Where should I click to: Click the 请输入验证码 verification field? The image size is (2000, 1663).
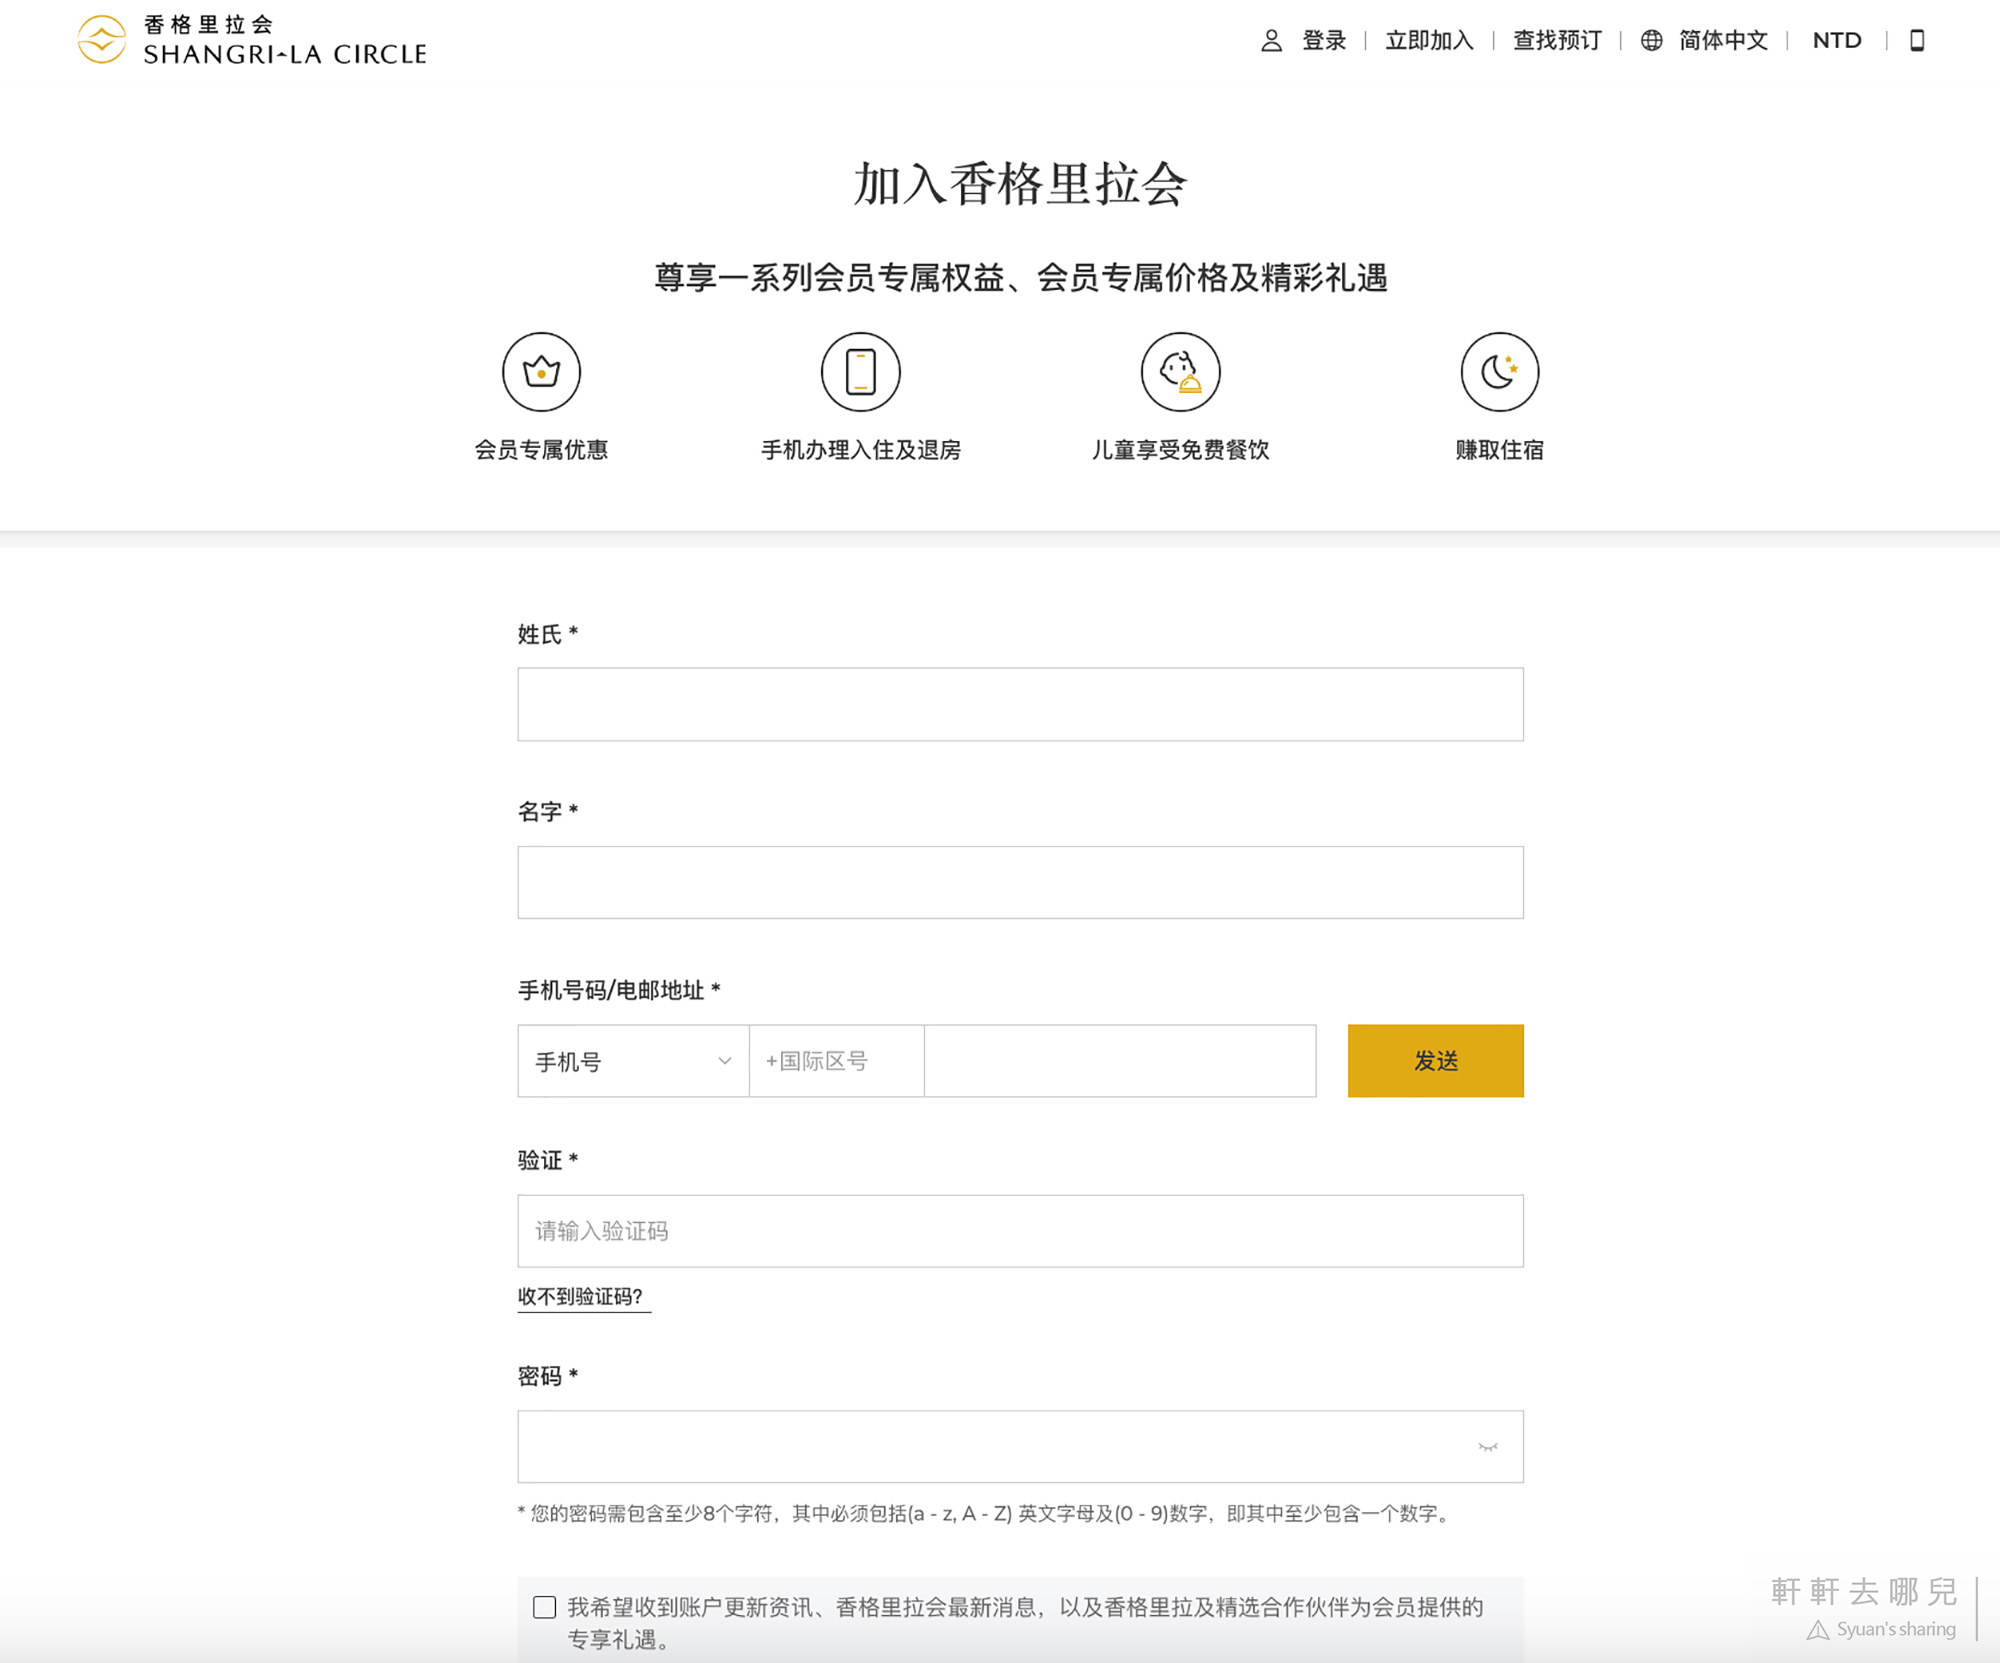click(x=1021, y=1231)
